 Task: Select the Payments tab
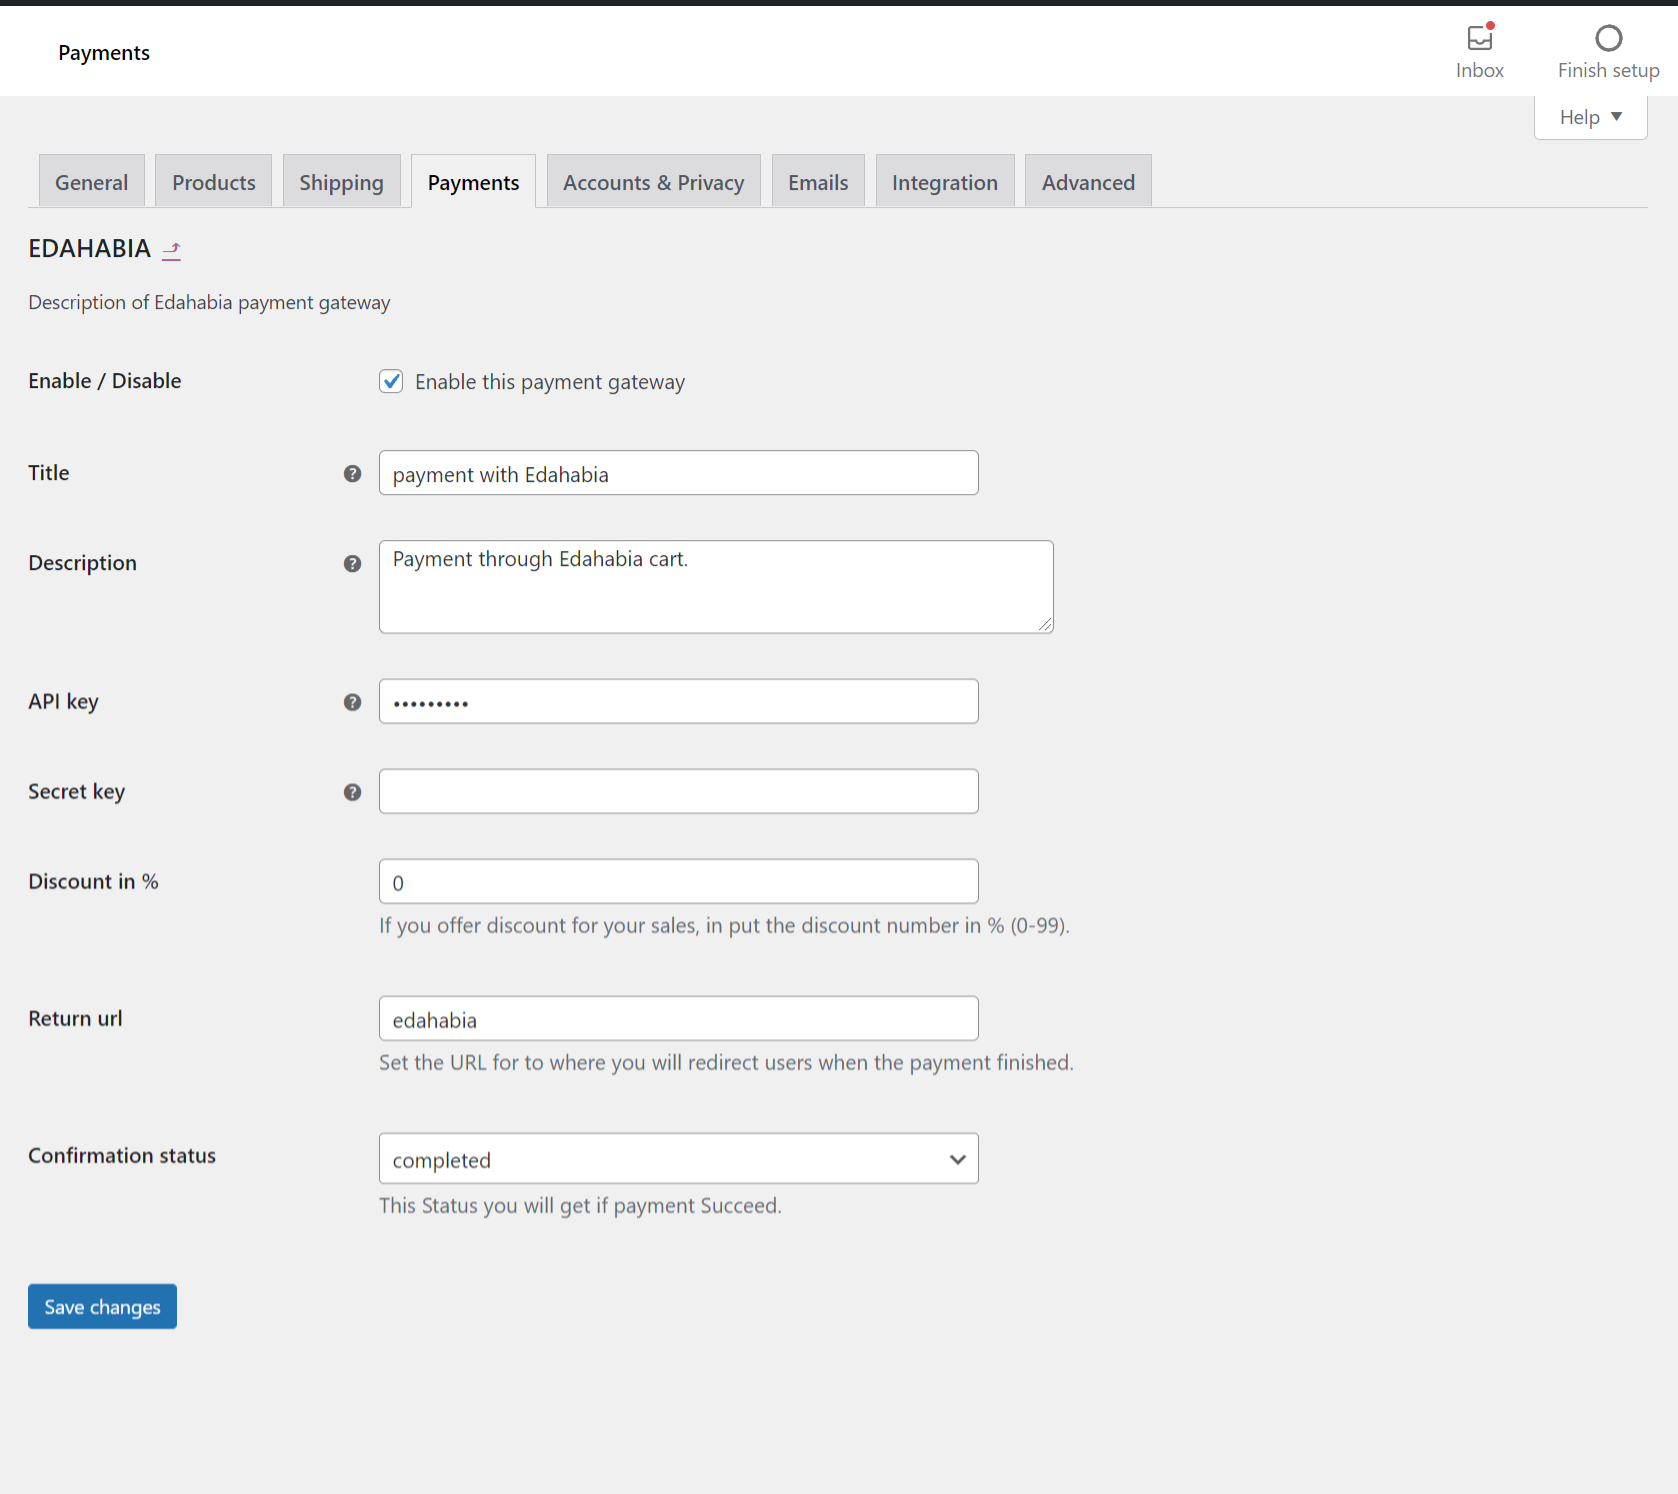[473, 181]
